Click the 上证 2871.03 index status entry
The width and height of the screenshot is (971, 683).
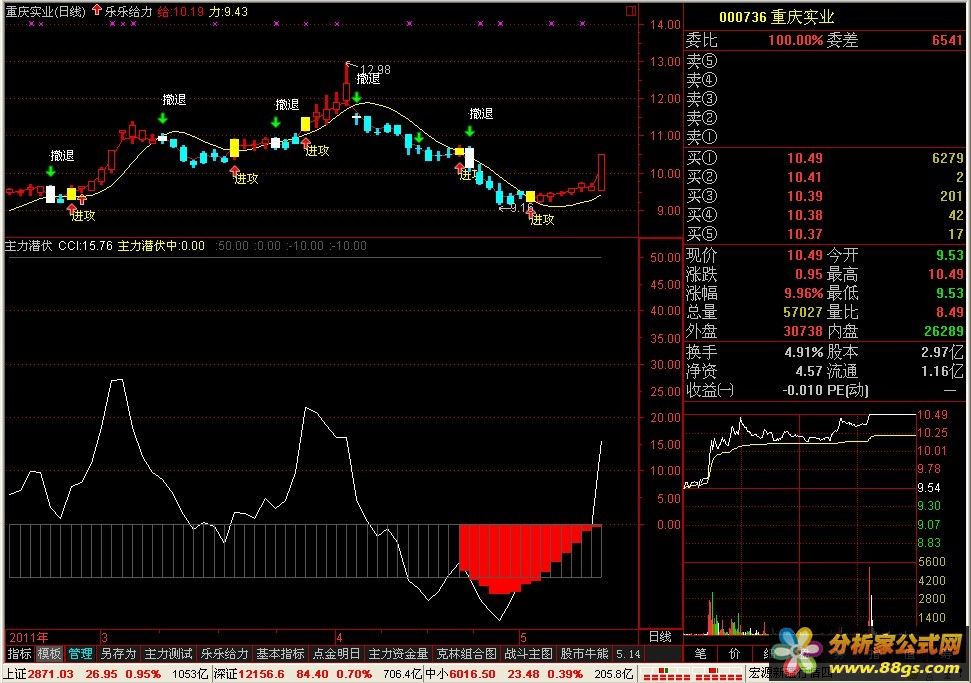[x=103, y=674]
